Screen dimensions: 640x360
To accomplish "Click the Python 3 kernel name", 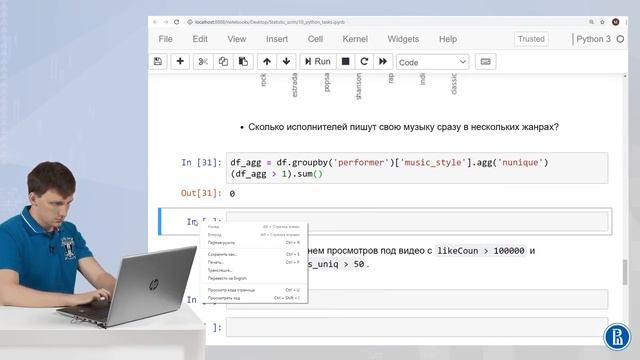I will [593, 39].
